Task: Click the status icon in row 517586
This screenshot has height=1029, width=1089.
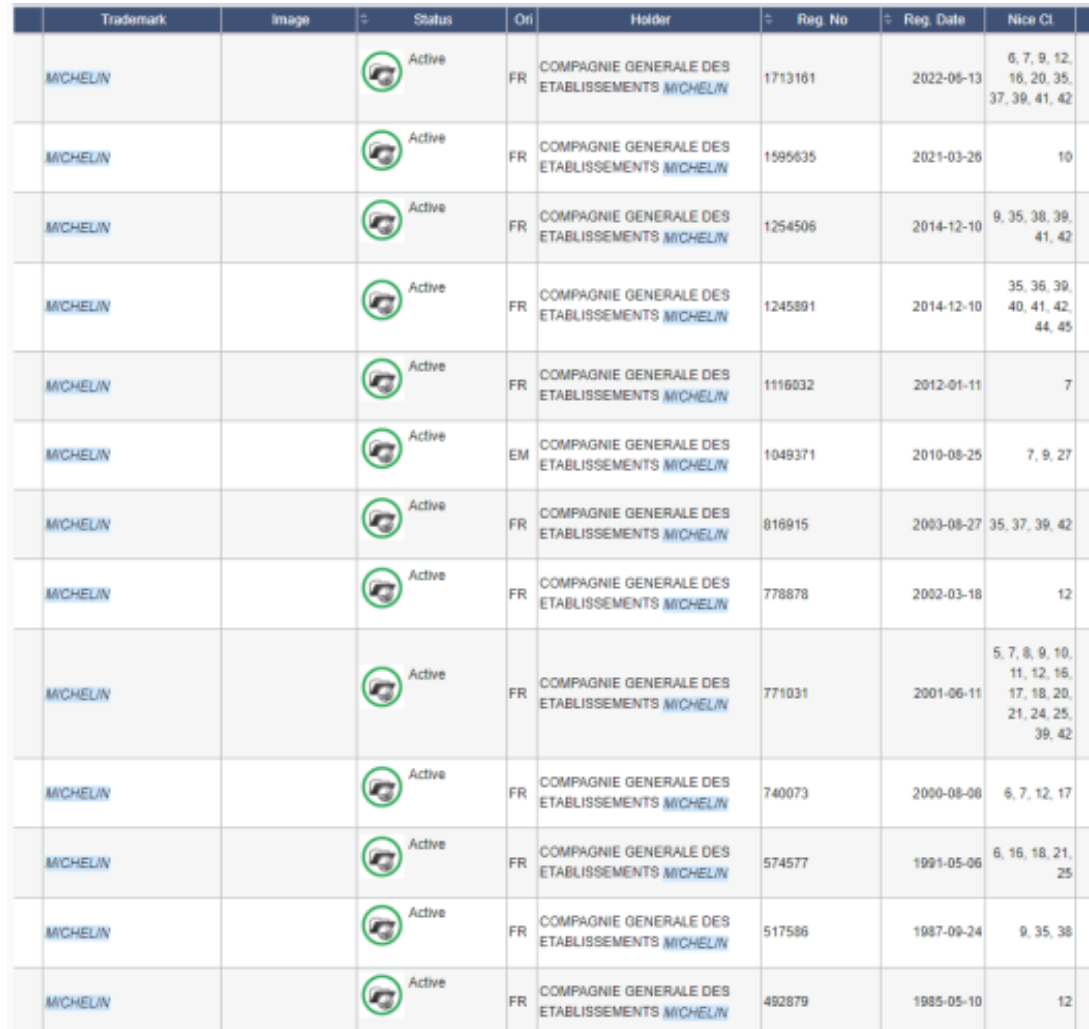Action: (x=382, y=926)
